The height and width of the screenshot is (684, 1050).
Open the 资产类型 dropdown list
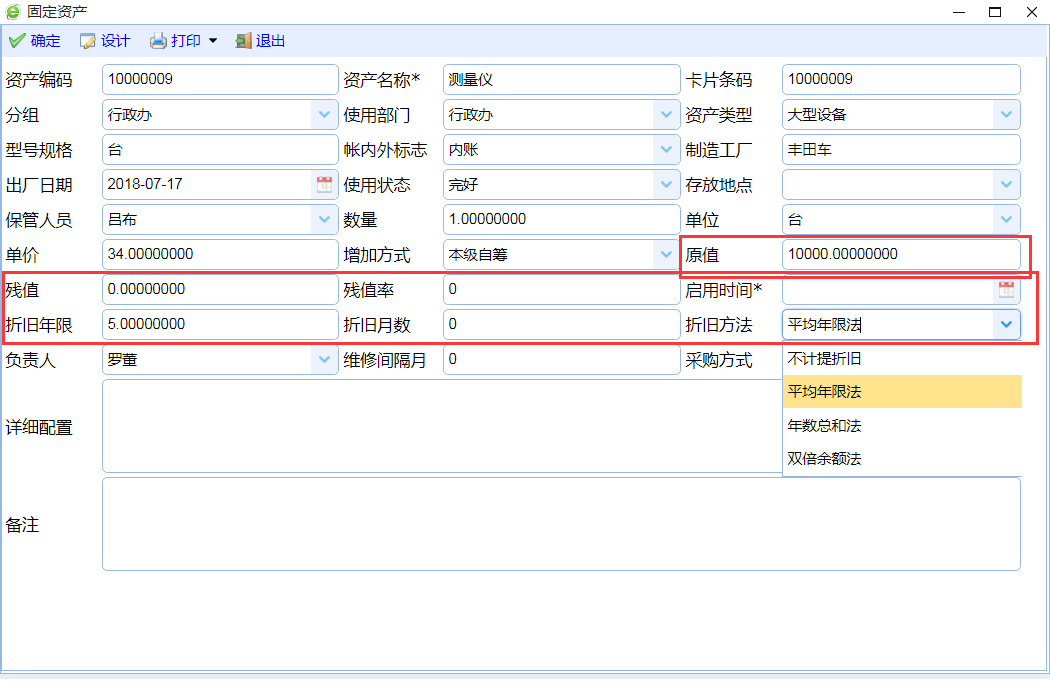[1006, 115]
